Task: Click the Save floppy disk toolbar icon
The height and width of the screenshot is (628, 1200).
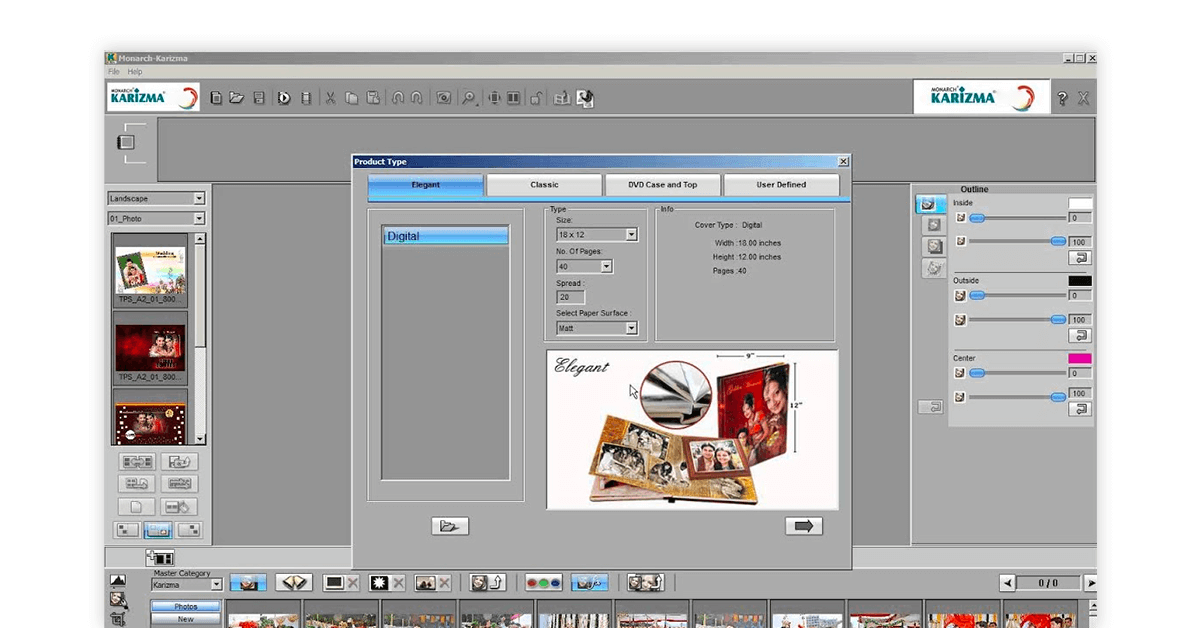Action: click(259, 98)
